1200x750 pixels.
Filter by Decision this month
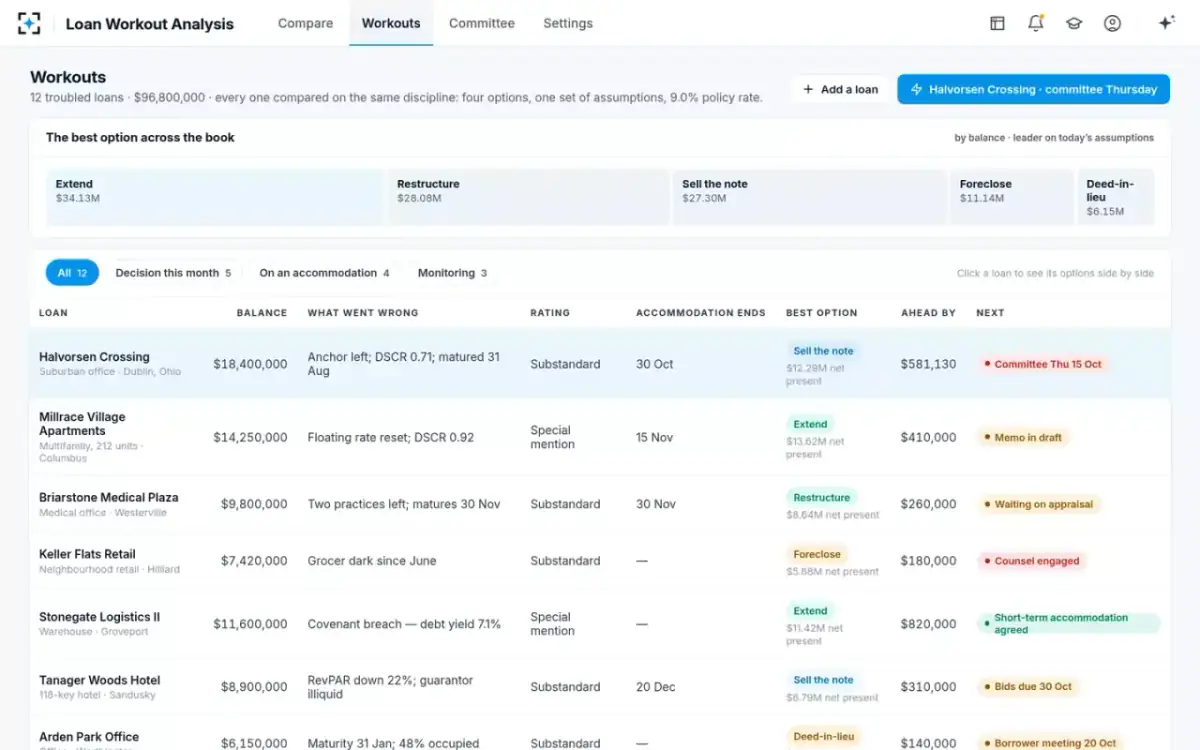[x=173, y=273]
